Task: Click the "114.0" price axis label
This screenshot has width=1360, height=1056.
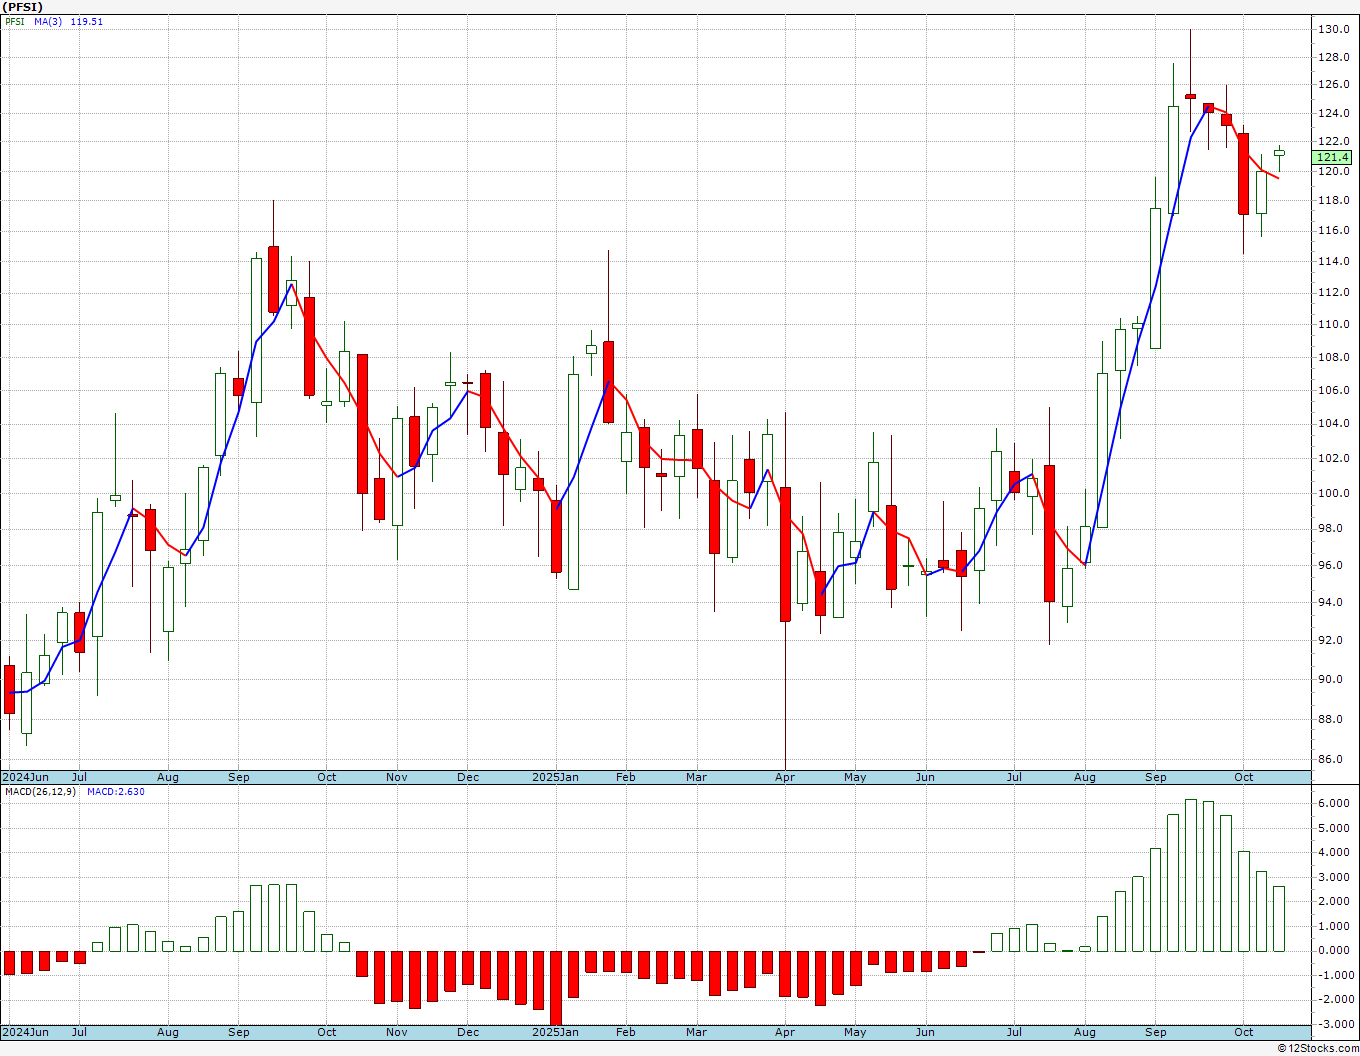Action: click(1333, 261)
